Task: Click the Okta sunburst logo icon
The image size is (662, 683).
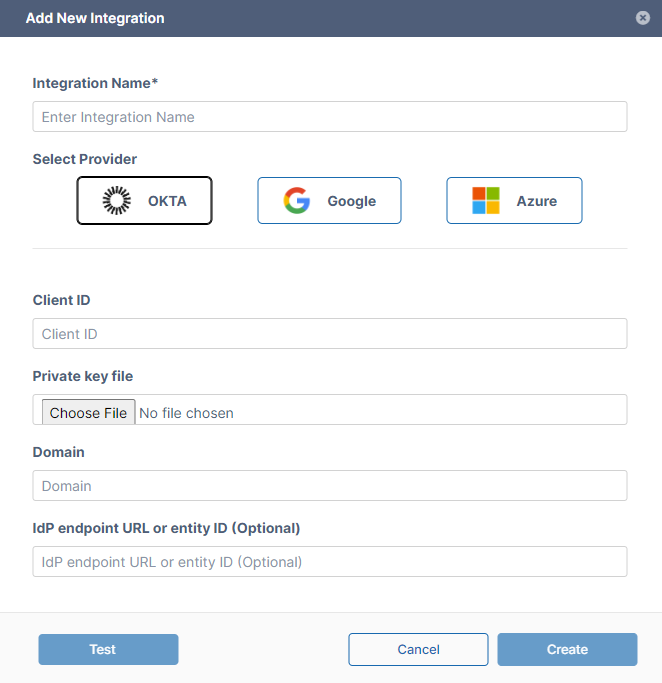Action: pyautogui.click(x=117, y=201)
